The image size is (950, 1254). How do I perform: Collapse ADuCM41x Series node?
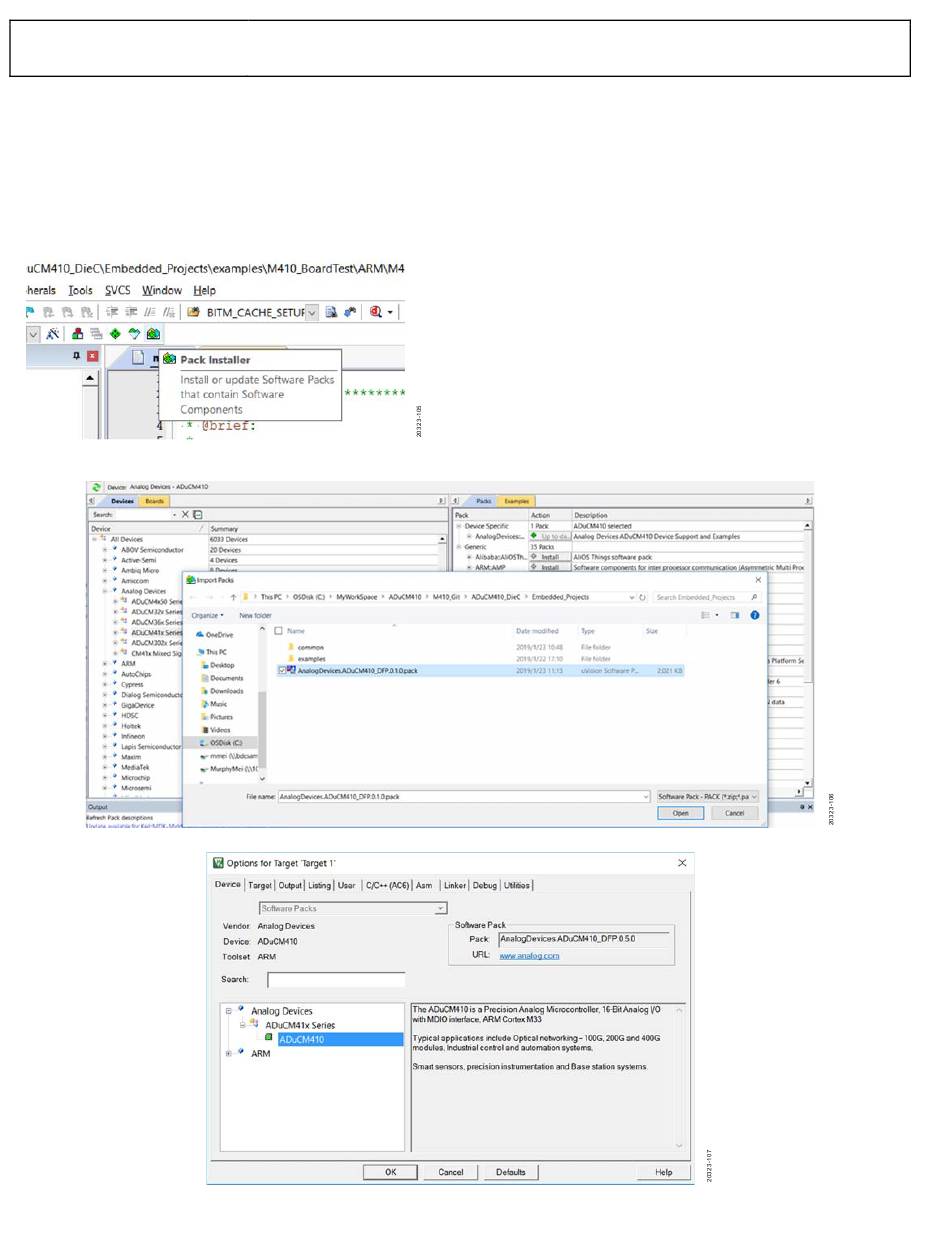242,1025
